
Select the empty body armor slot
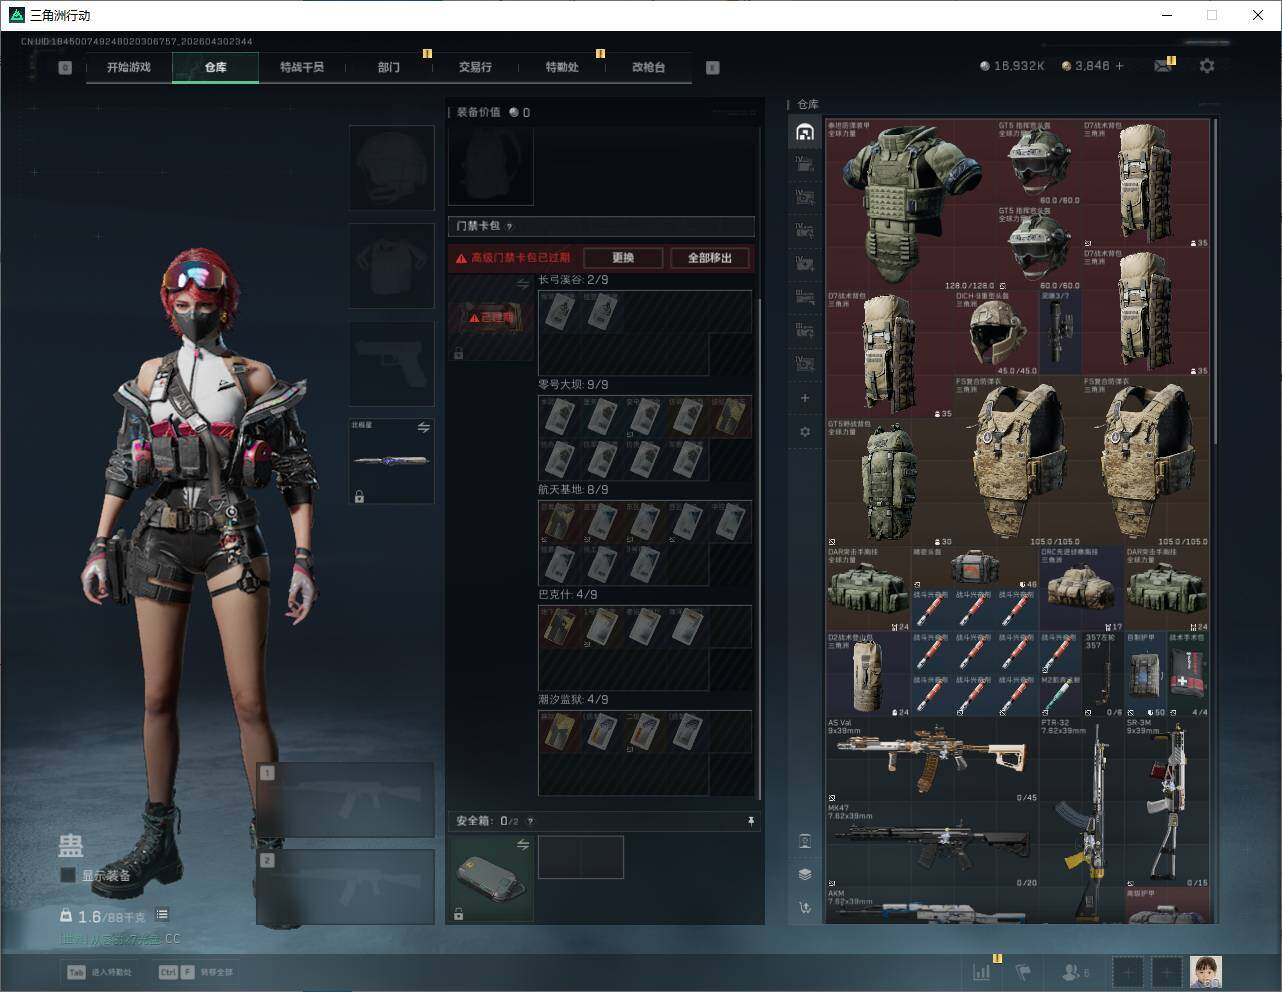[391, 266]
